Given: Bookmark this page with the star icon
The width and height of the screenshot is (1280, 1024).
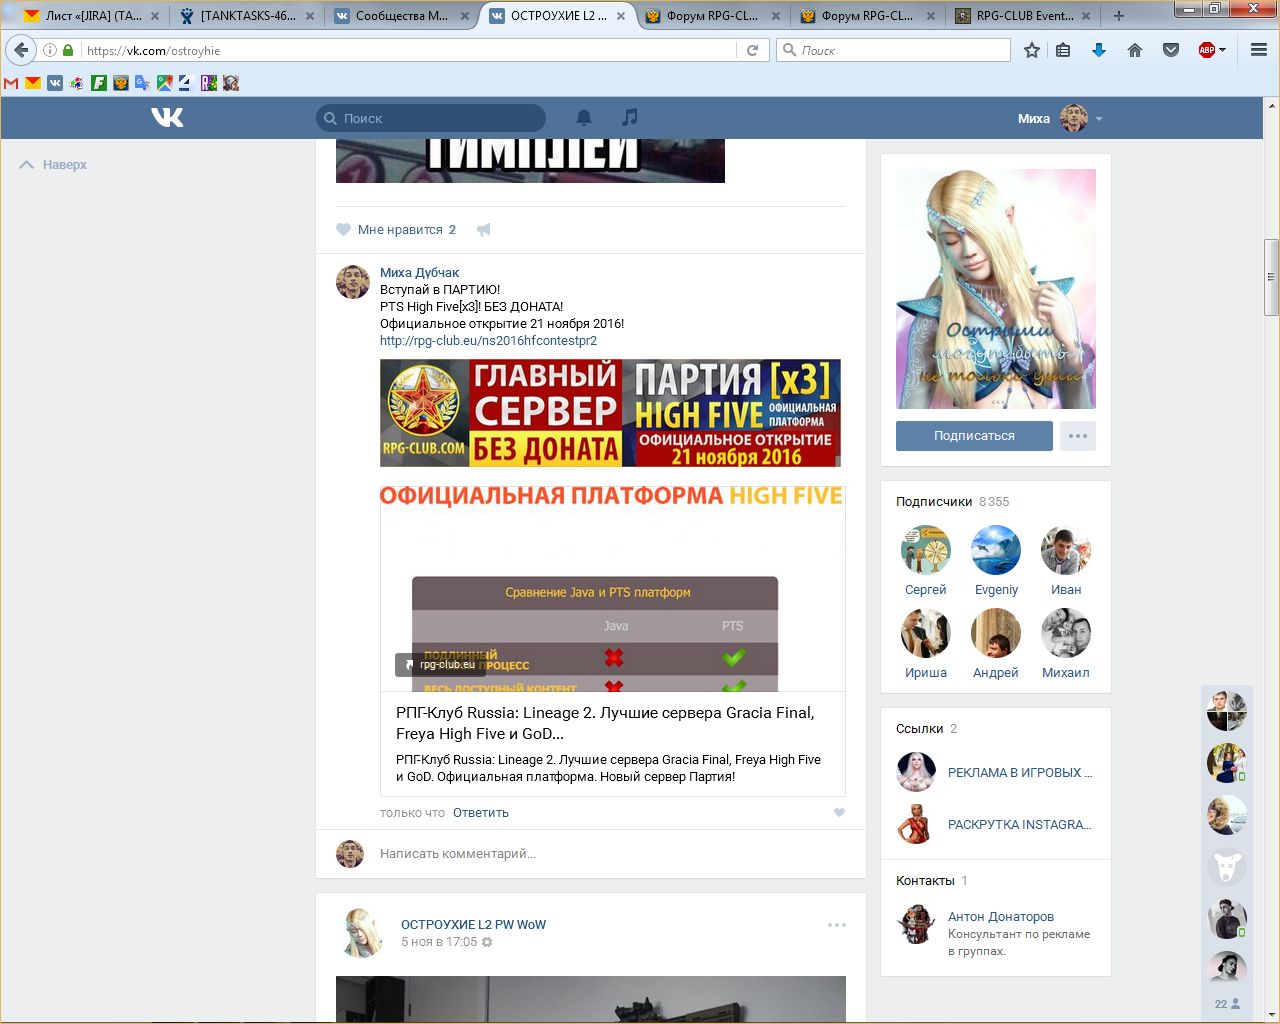Looking at the screenshot, I should coord(1032,50).
